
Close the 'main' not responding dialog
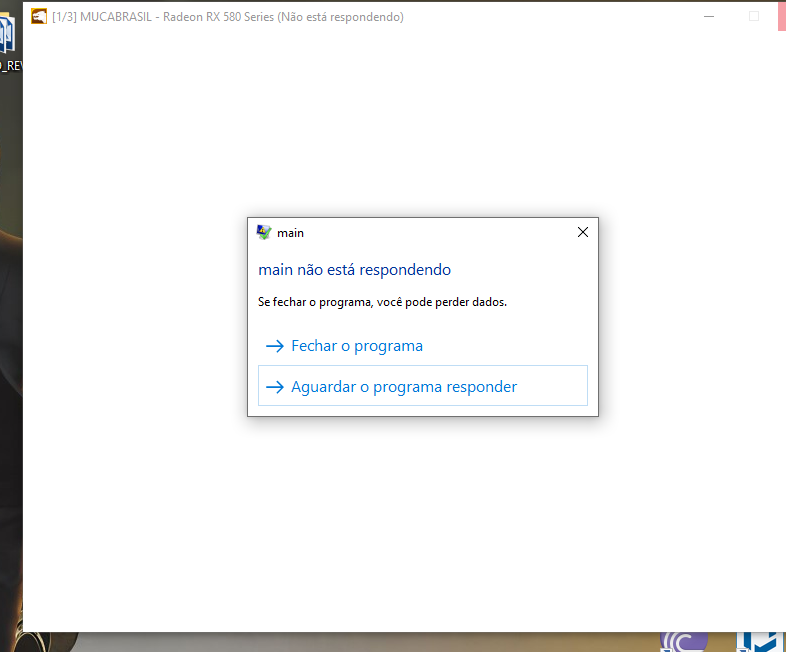pos(583,232)
